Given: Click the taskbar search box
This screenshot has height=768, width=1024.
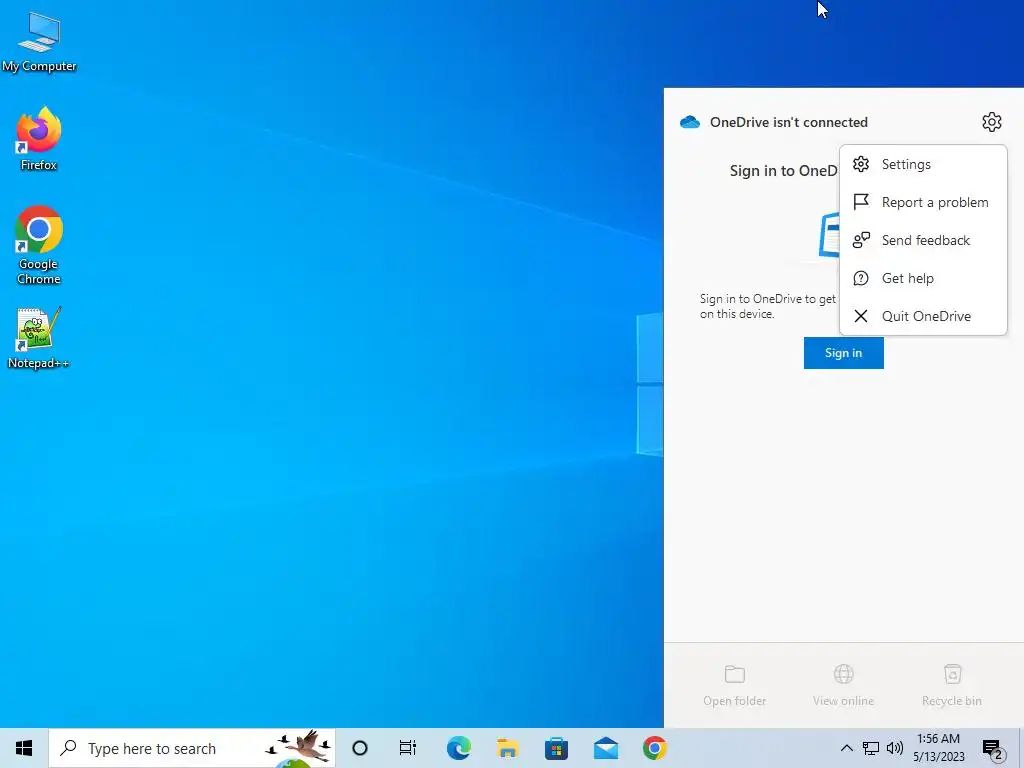Looking at the screenshot, I should coord(192,748).
